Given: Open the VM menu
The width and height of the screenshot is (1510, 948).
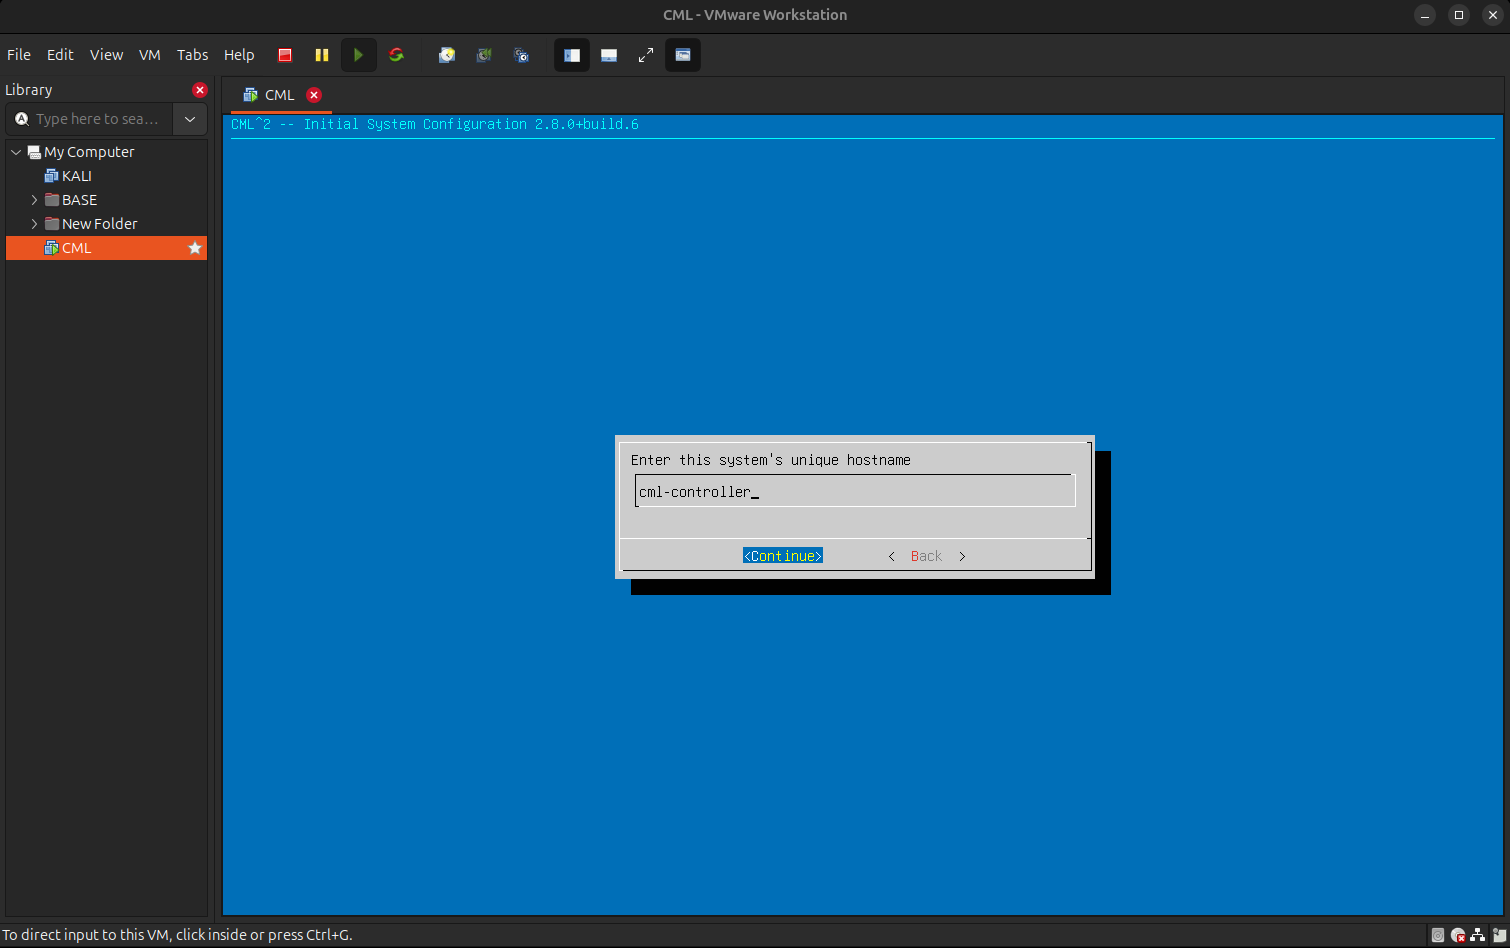Looking at the screenshot, I should (150, 55).
